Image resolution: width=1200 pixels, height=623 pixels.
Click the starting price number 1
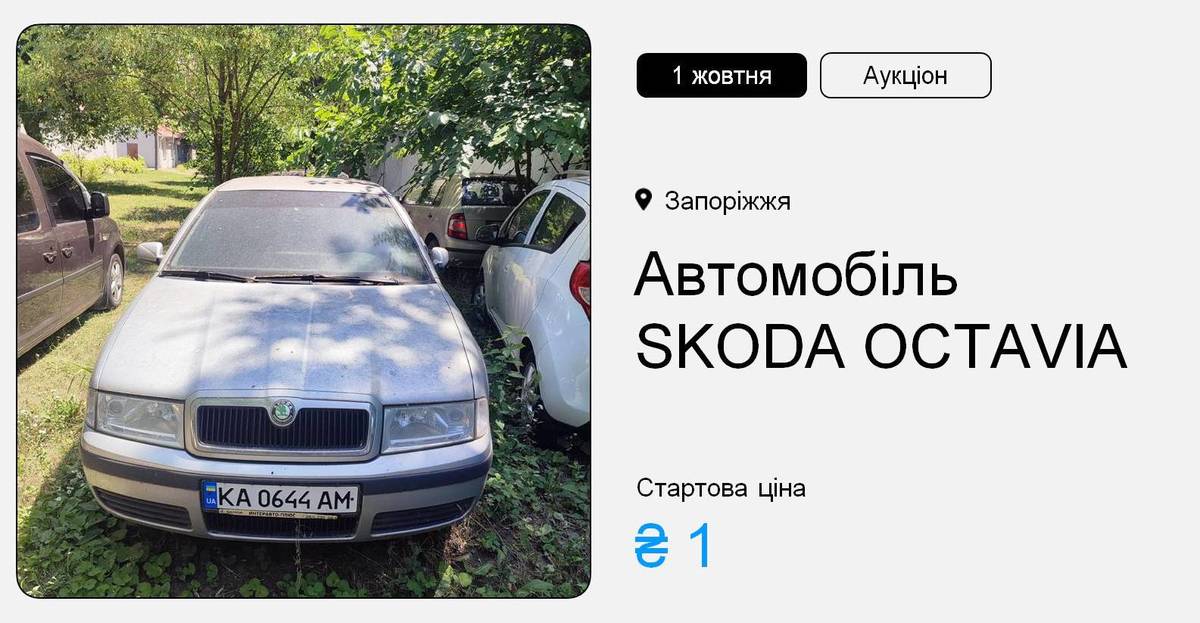(x=702, y=548)
